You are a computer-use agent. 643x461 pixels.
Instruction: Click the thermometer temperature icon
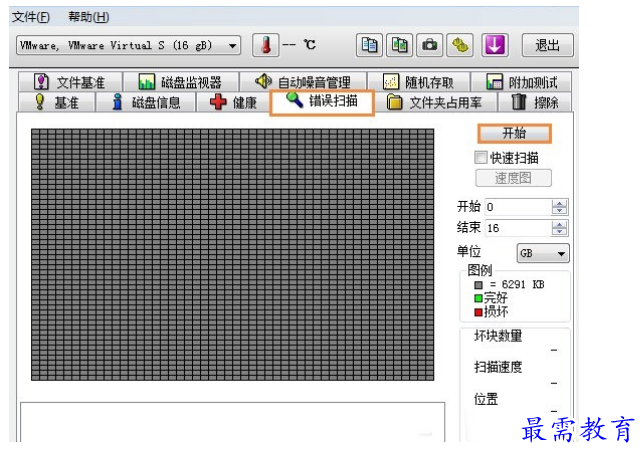(266, 45)
